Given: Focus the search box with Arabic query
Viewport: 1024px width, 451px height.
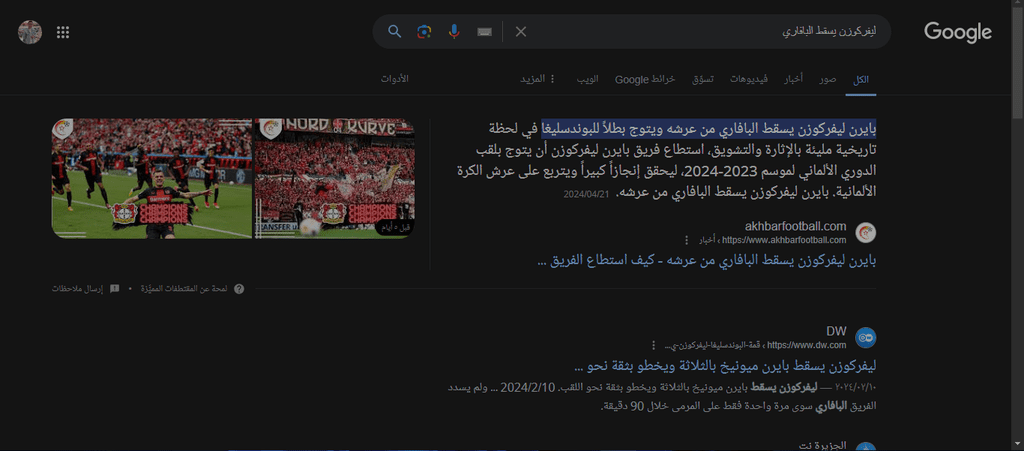Looking at the screenshot, I should pos(705,31).
